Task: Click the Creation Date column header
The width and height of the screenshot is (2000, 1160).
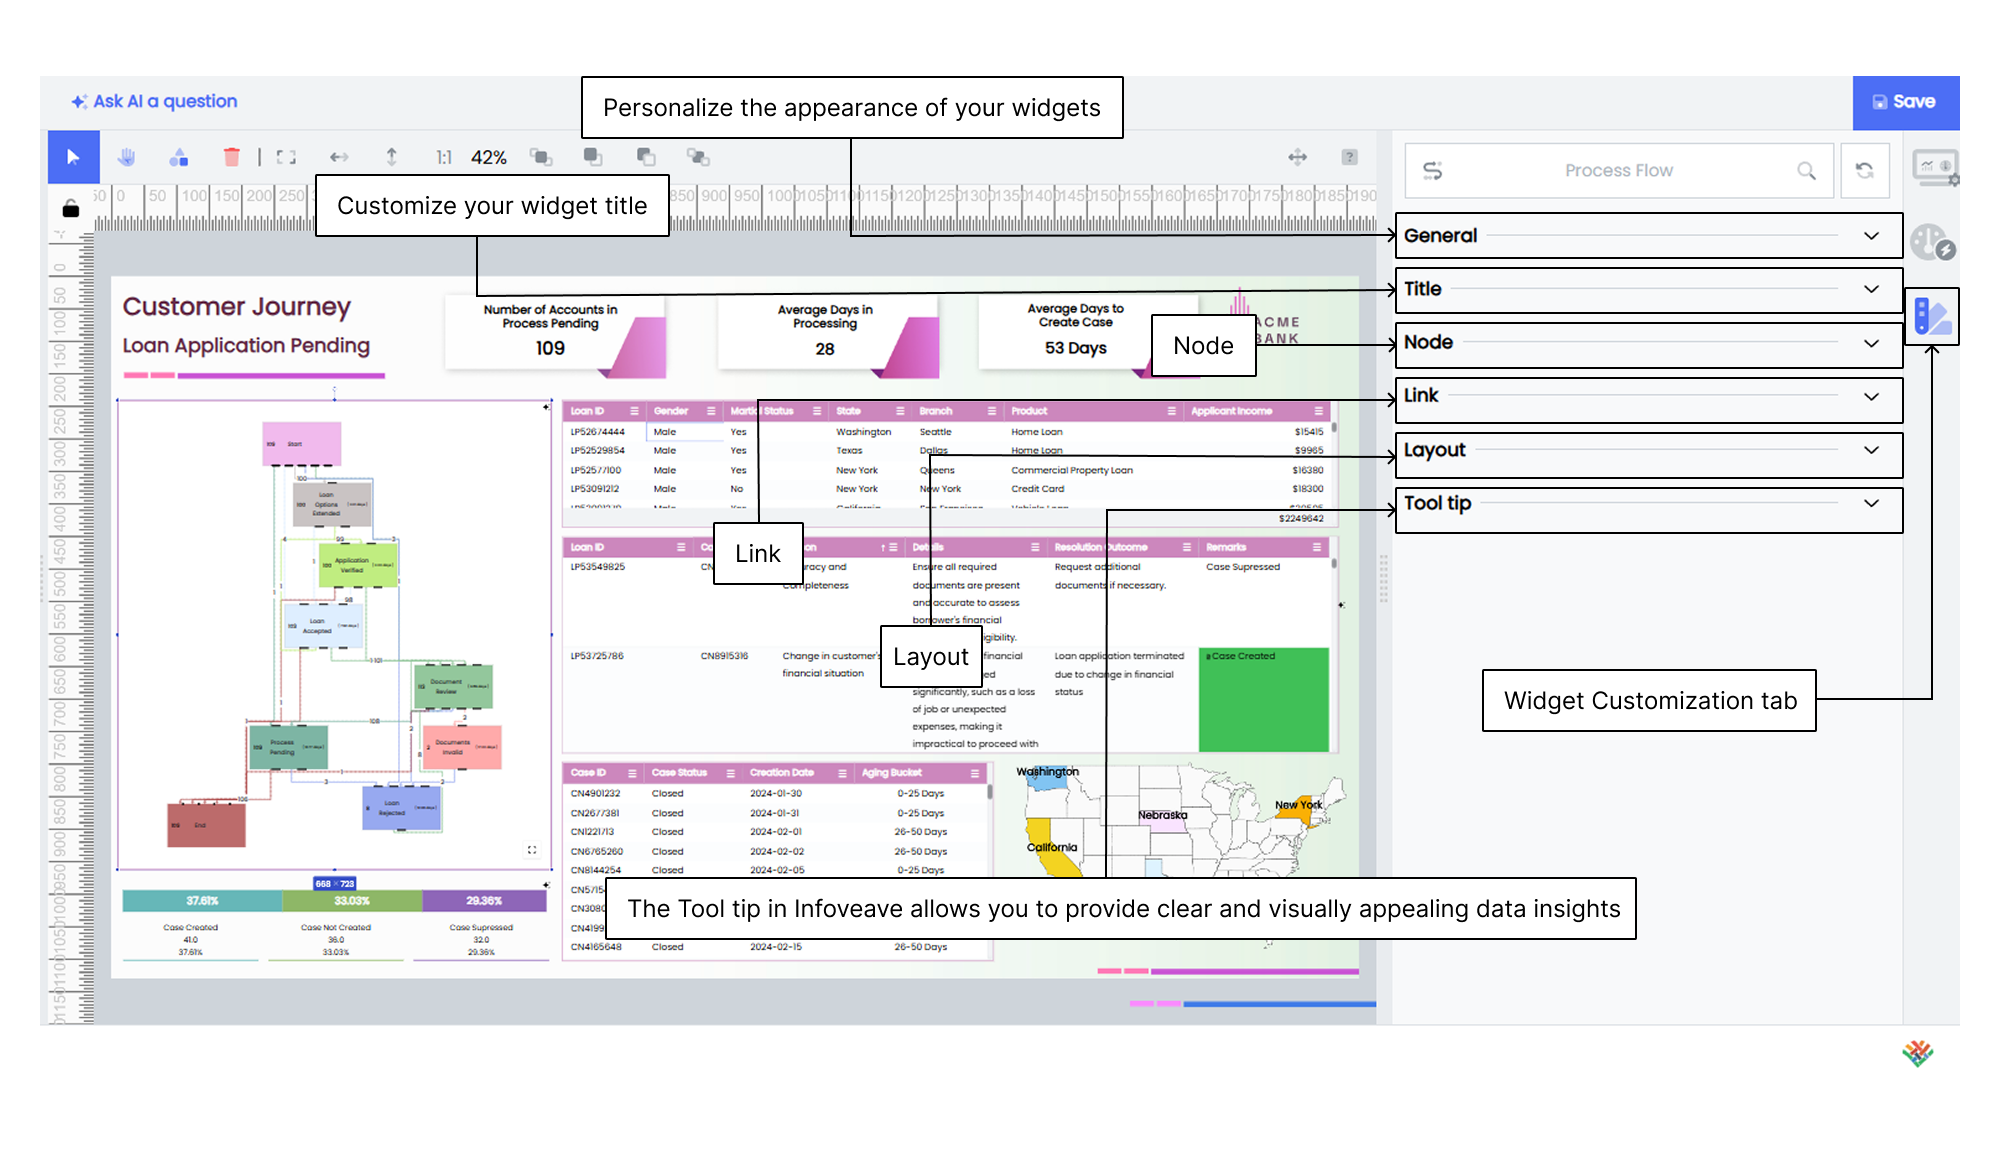Action: pos(782,773)
